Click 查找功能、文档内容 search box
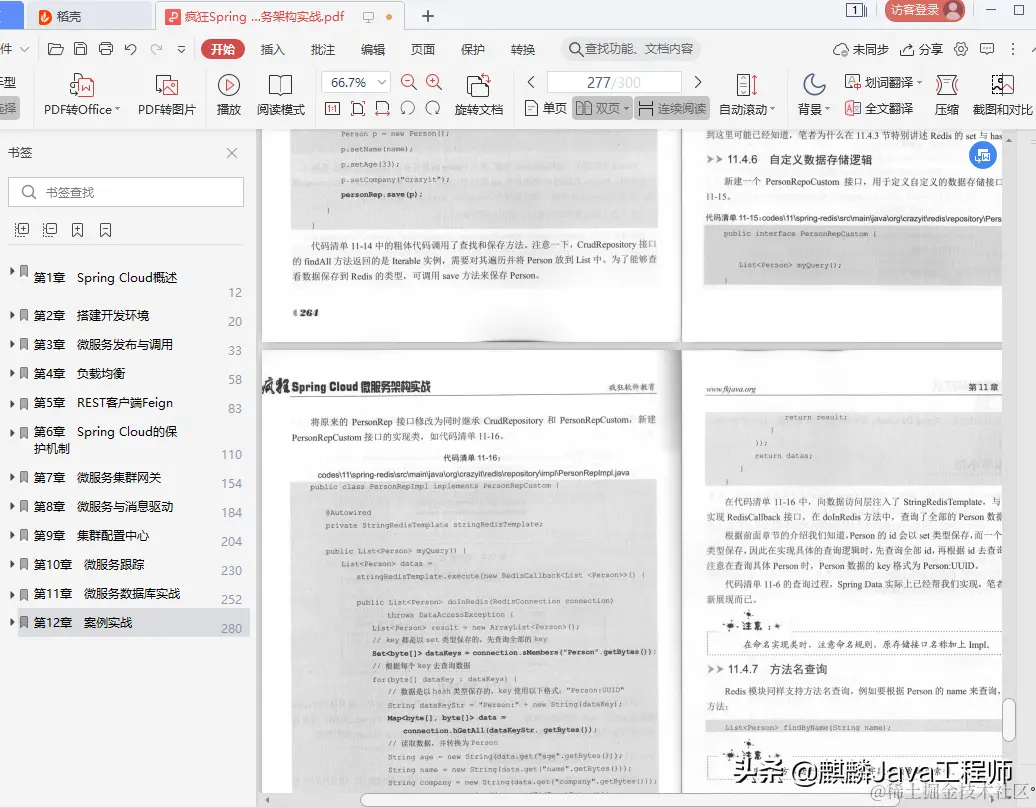This screenshot has height=808, width=1036. (632, 49)
